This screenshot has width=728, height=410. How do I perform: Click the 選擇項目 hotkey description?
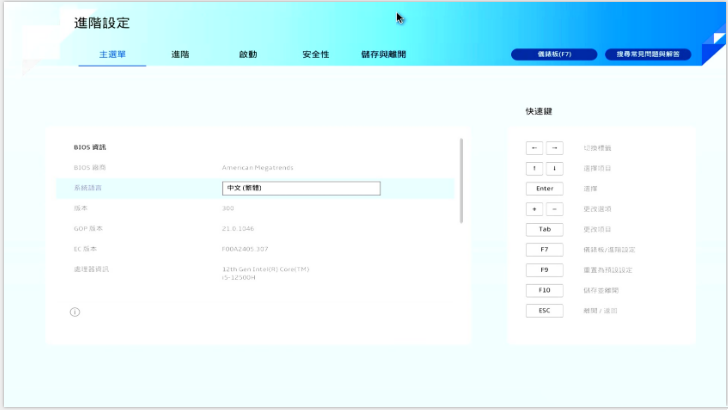[597, 169]
